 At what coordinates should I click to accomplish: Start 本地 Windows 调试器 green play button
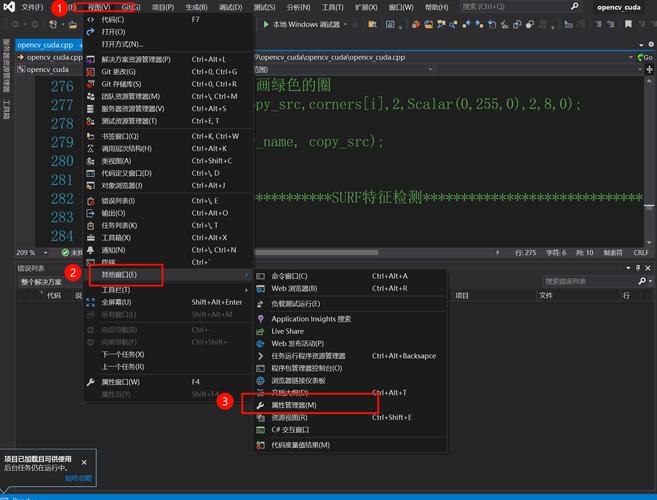point(266,24)
